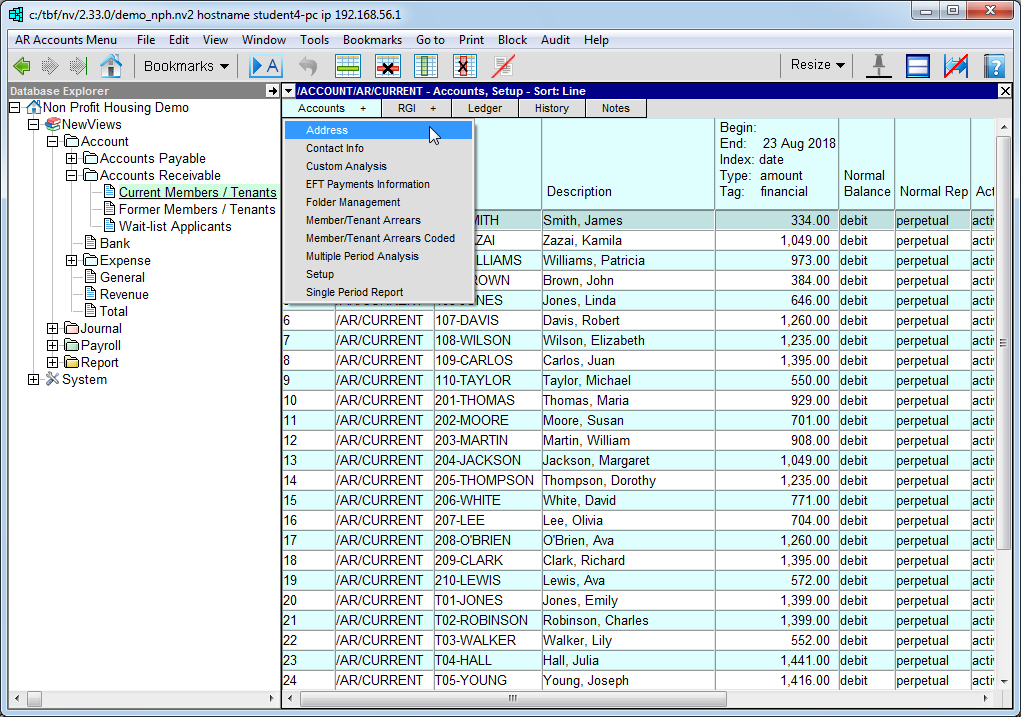
Task: Switch to the Ledger tab
Action: tap(485, 108)
